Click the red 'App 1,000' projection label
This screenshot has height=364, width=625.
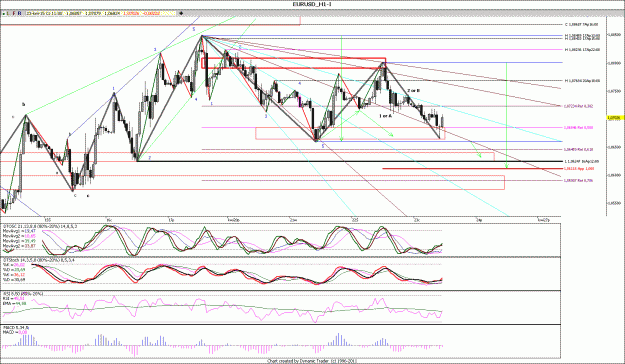(579, 169)
